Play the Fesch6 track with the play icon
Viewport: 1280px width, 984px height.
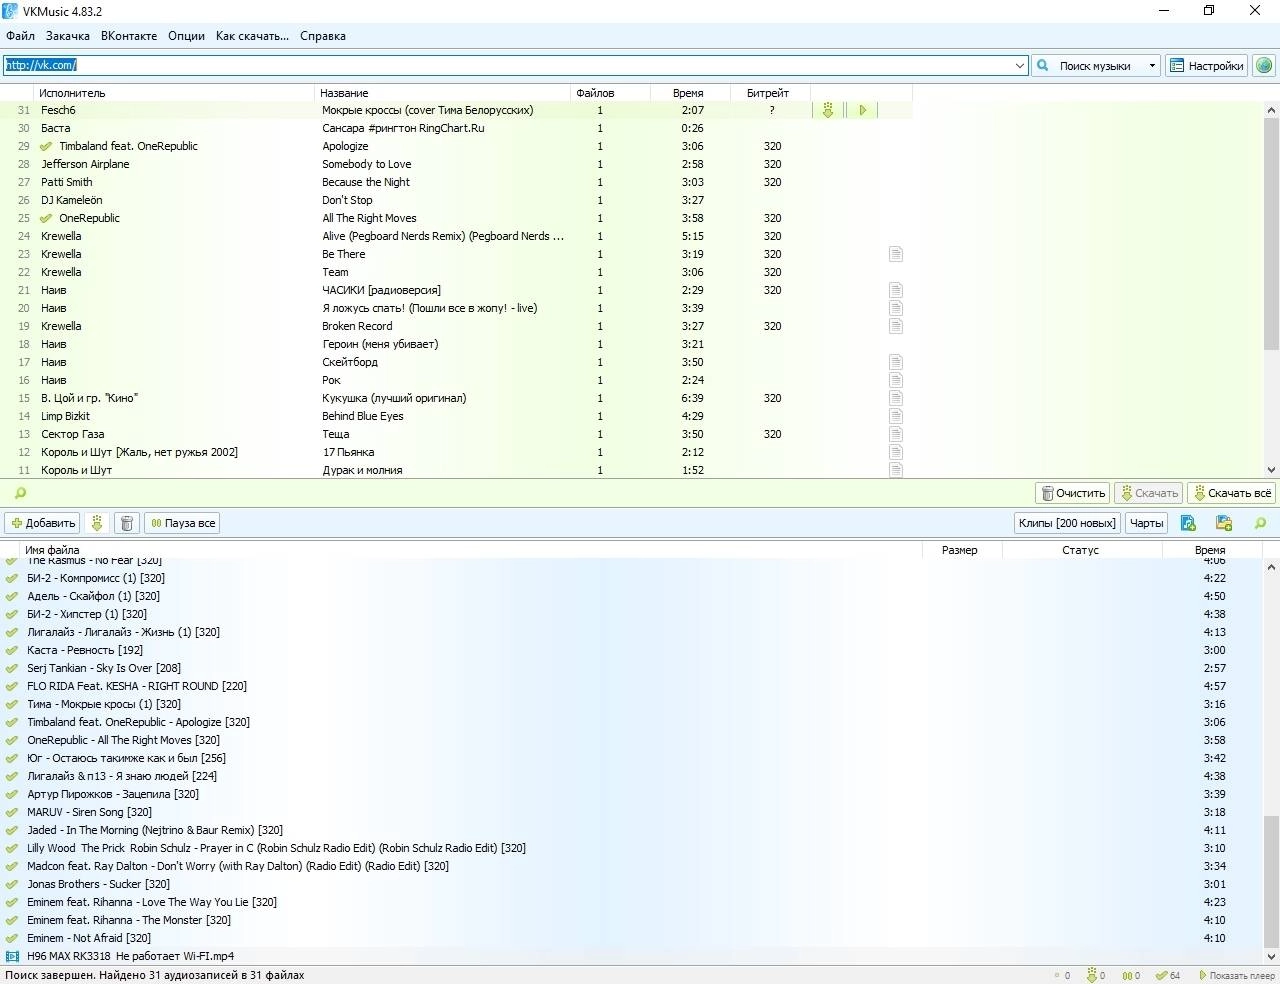pos(862,110)
